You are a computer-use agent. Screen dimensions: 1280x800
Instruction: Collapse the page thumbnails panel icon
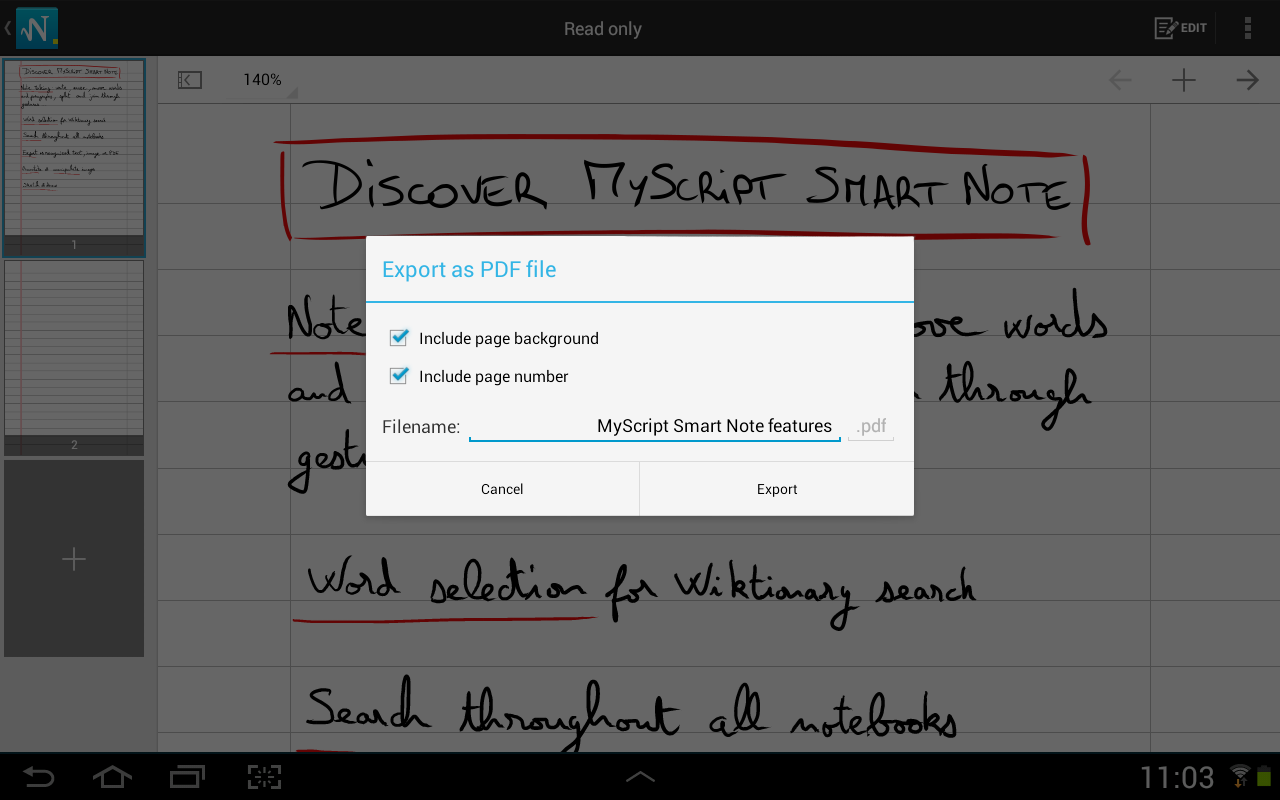[190, 80]
